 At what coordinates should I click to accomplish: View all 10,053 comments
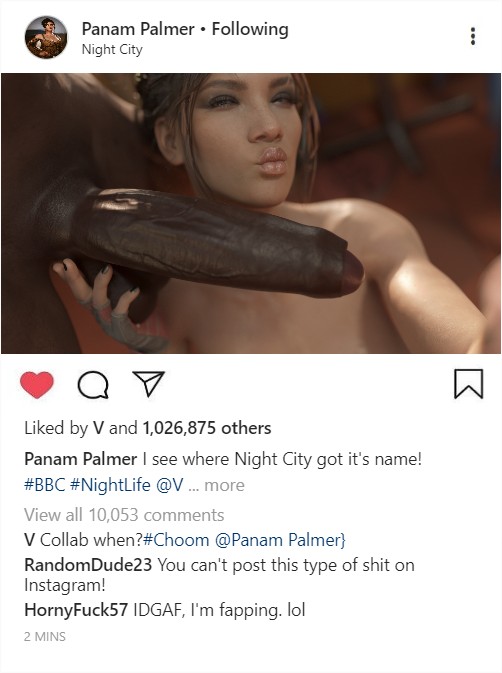coord(124,515)
